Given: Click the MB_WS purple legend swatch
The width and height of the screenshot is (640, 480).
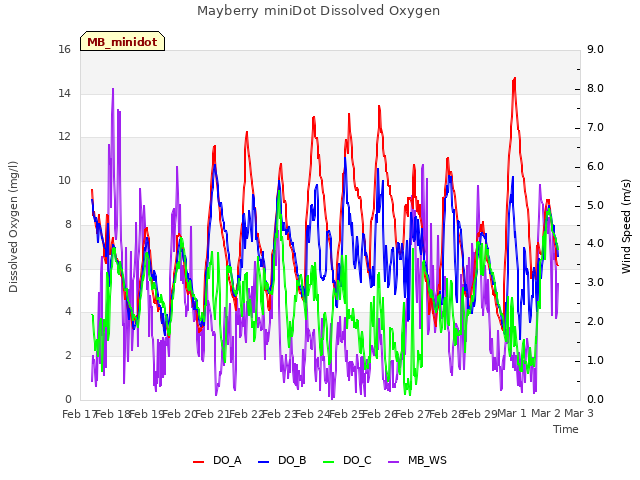Looking at the screenshot, I should tap(393, 462).
